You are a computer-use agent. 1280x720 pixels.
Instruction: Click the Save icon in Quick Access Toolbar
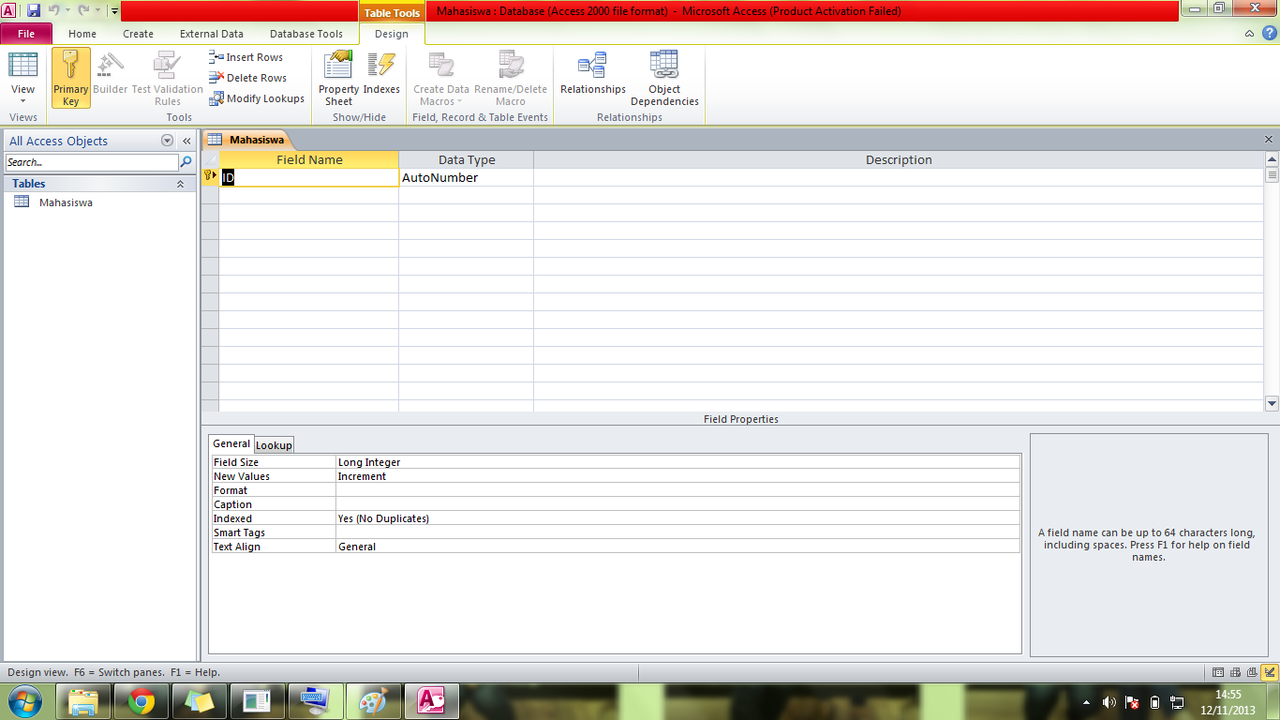pyautogui.click(x=33, y=11)
